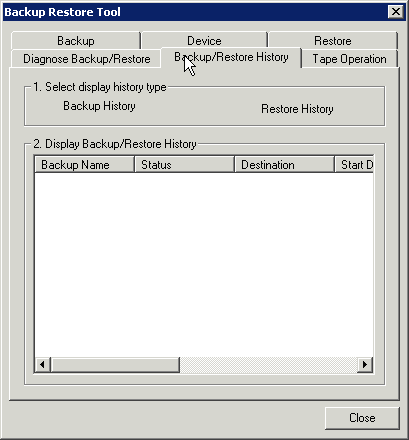
Task: Go to the Restore tab
Action: 333,41
